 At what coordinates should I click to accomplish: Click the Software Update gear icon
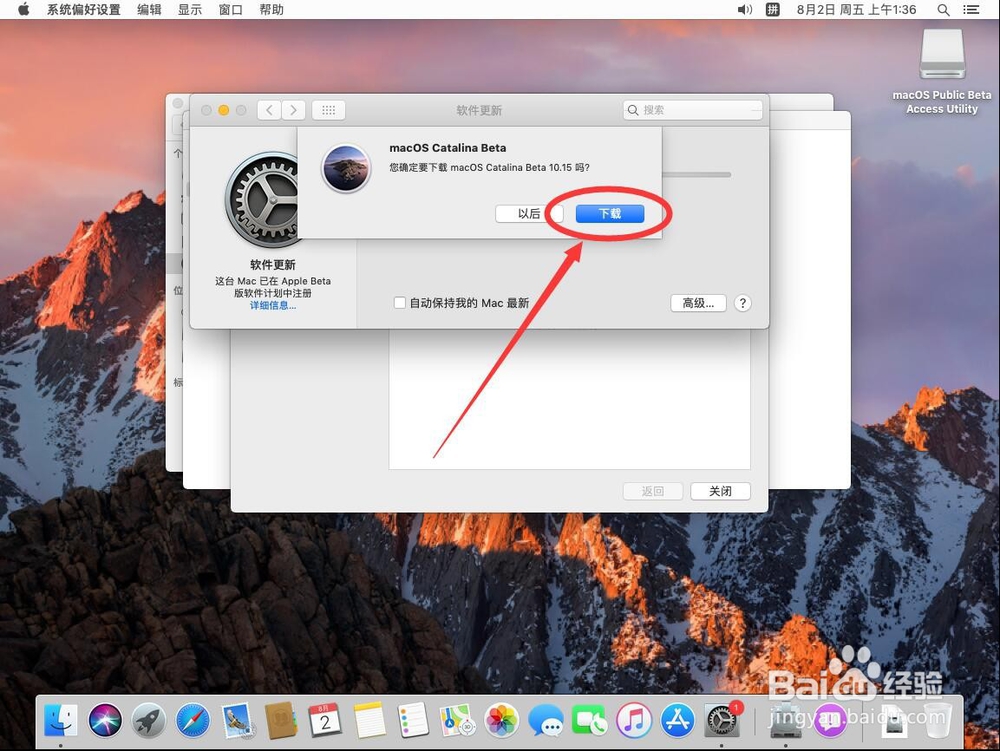pos(262,200)
